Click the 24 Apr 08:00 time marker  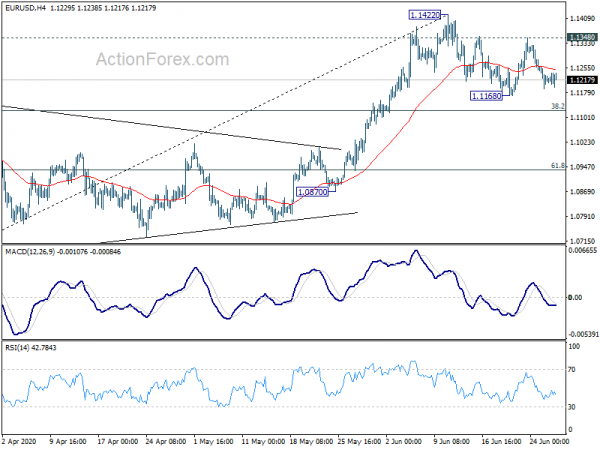point(166,441)
